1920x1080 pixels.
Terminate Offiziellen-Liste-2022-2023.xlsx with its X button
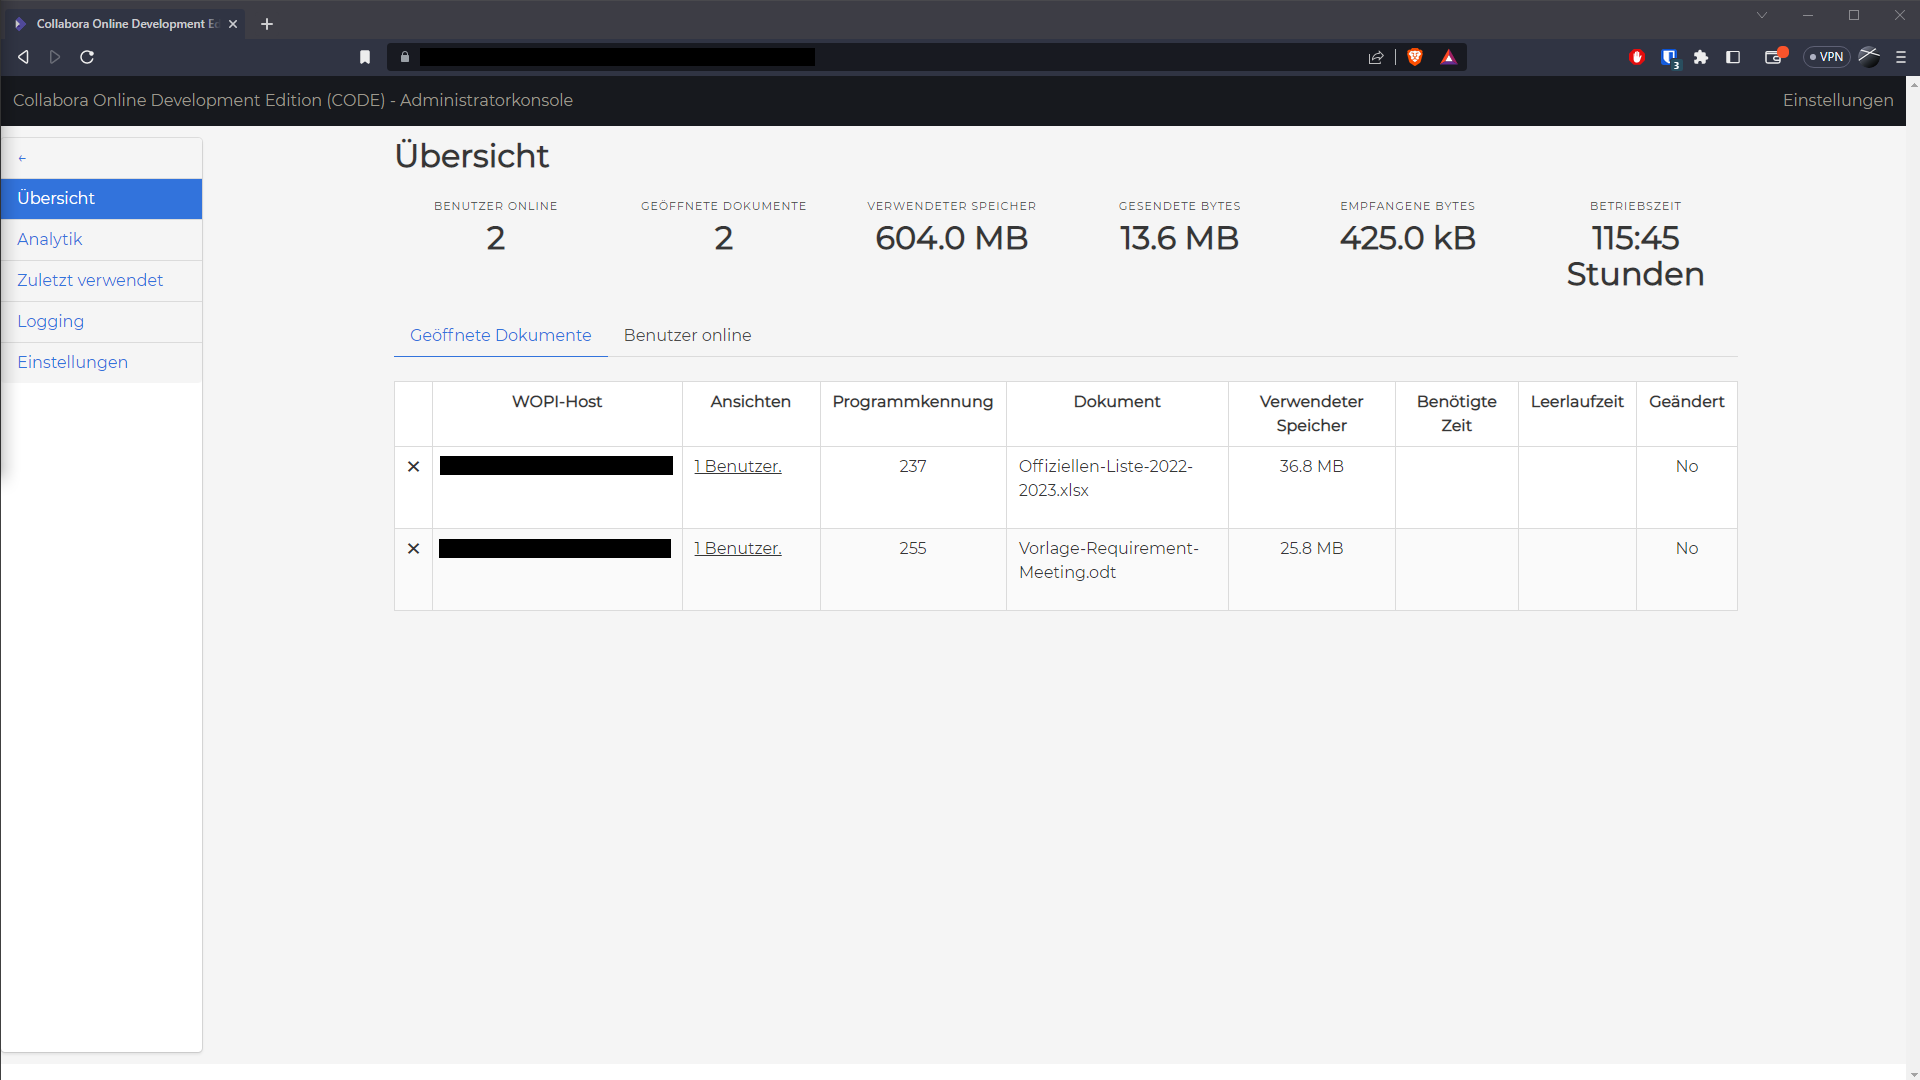[413, 466]
